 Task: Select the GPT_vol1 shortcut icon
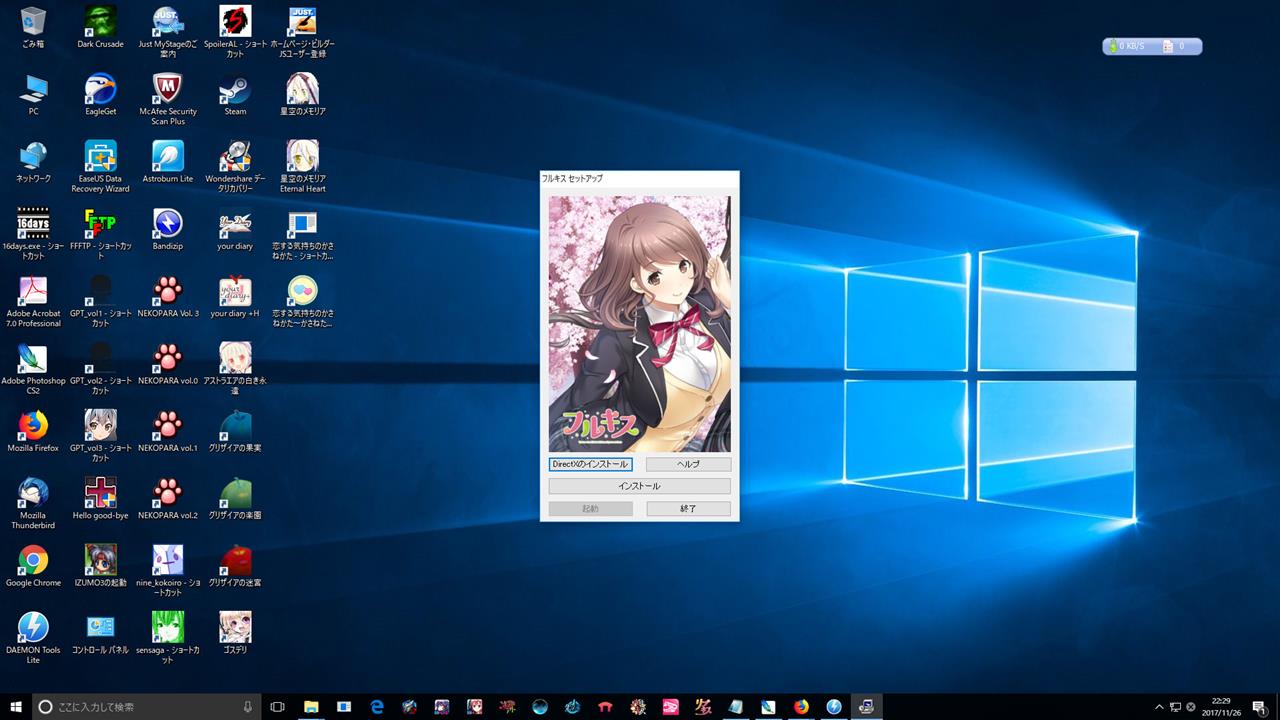point(101,302)
